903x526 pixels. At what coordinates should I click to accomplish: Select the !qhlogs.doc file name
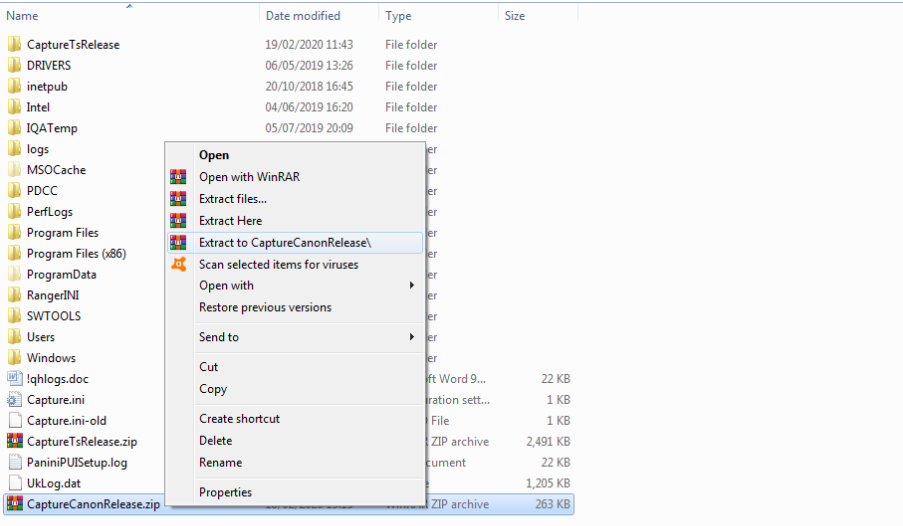point(58,379)
